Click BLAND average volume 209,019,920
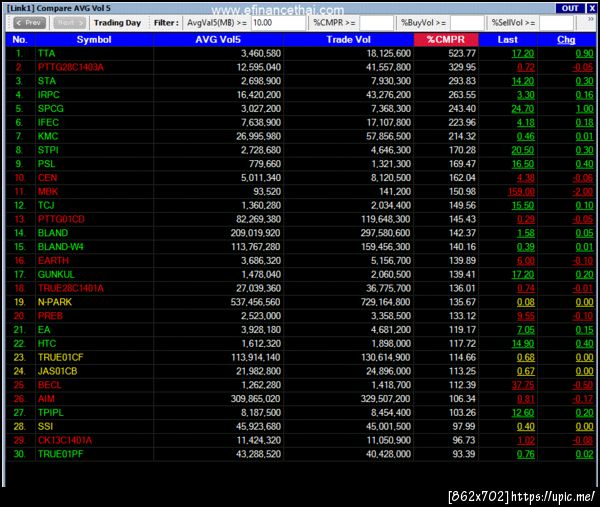600x507 pixels. [x=255, y=233]
